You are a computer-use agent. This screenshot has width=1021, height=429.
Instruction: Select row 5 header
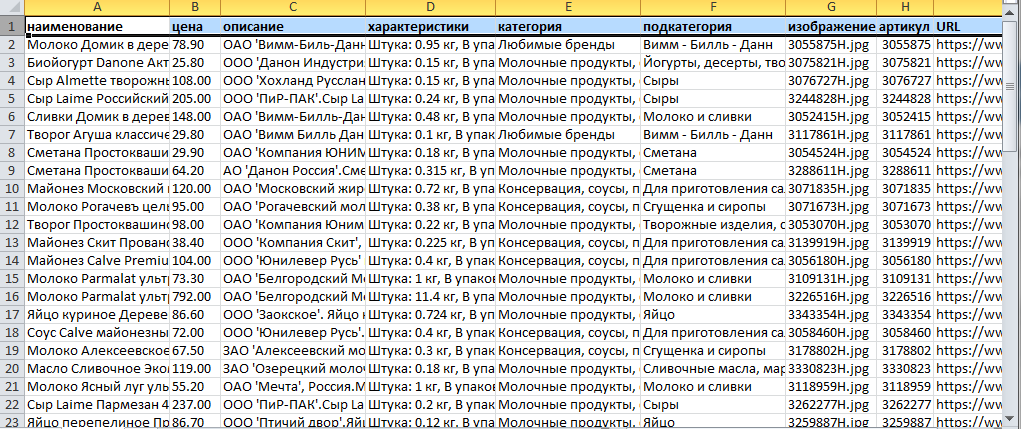tap(12, 99)
